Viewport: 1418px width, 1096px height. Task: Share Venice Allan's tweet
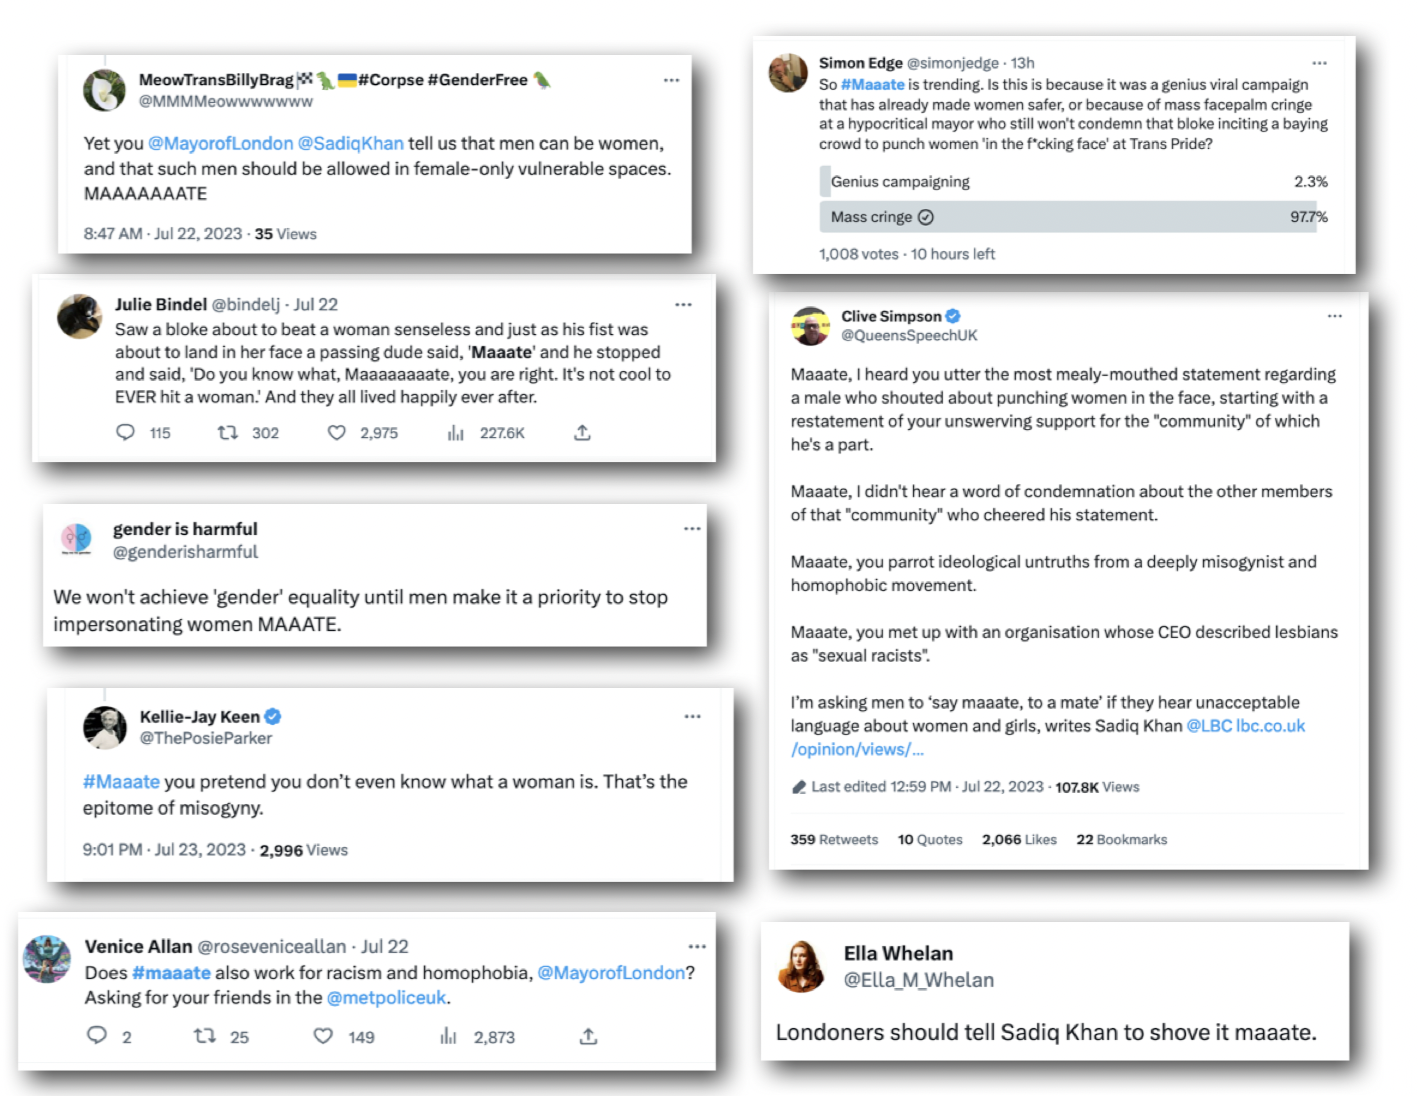pos(588,1035)
